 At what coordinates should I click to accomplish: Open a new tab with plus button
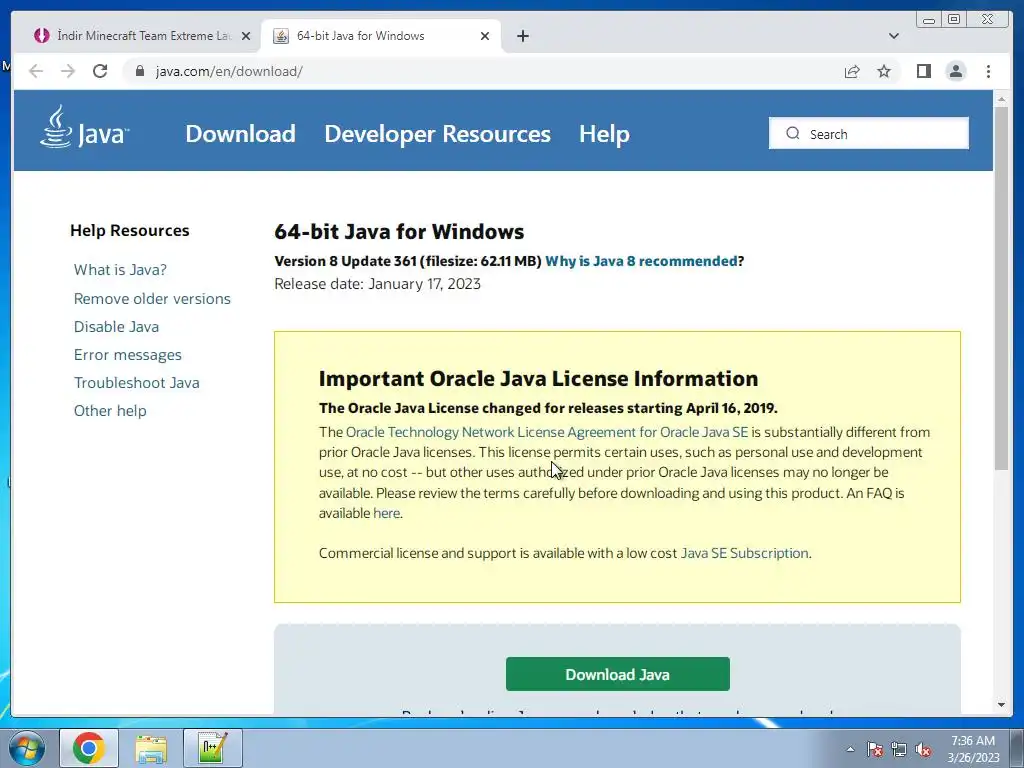[x=522, y=36]
